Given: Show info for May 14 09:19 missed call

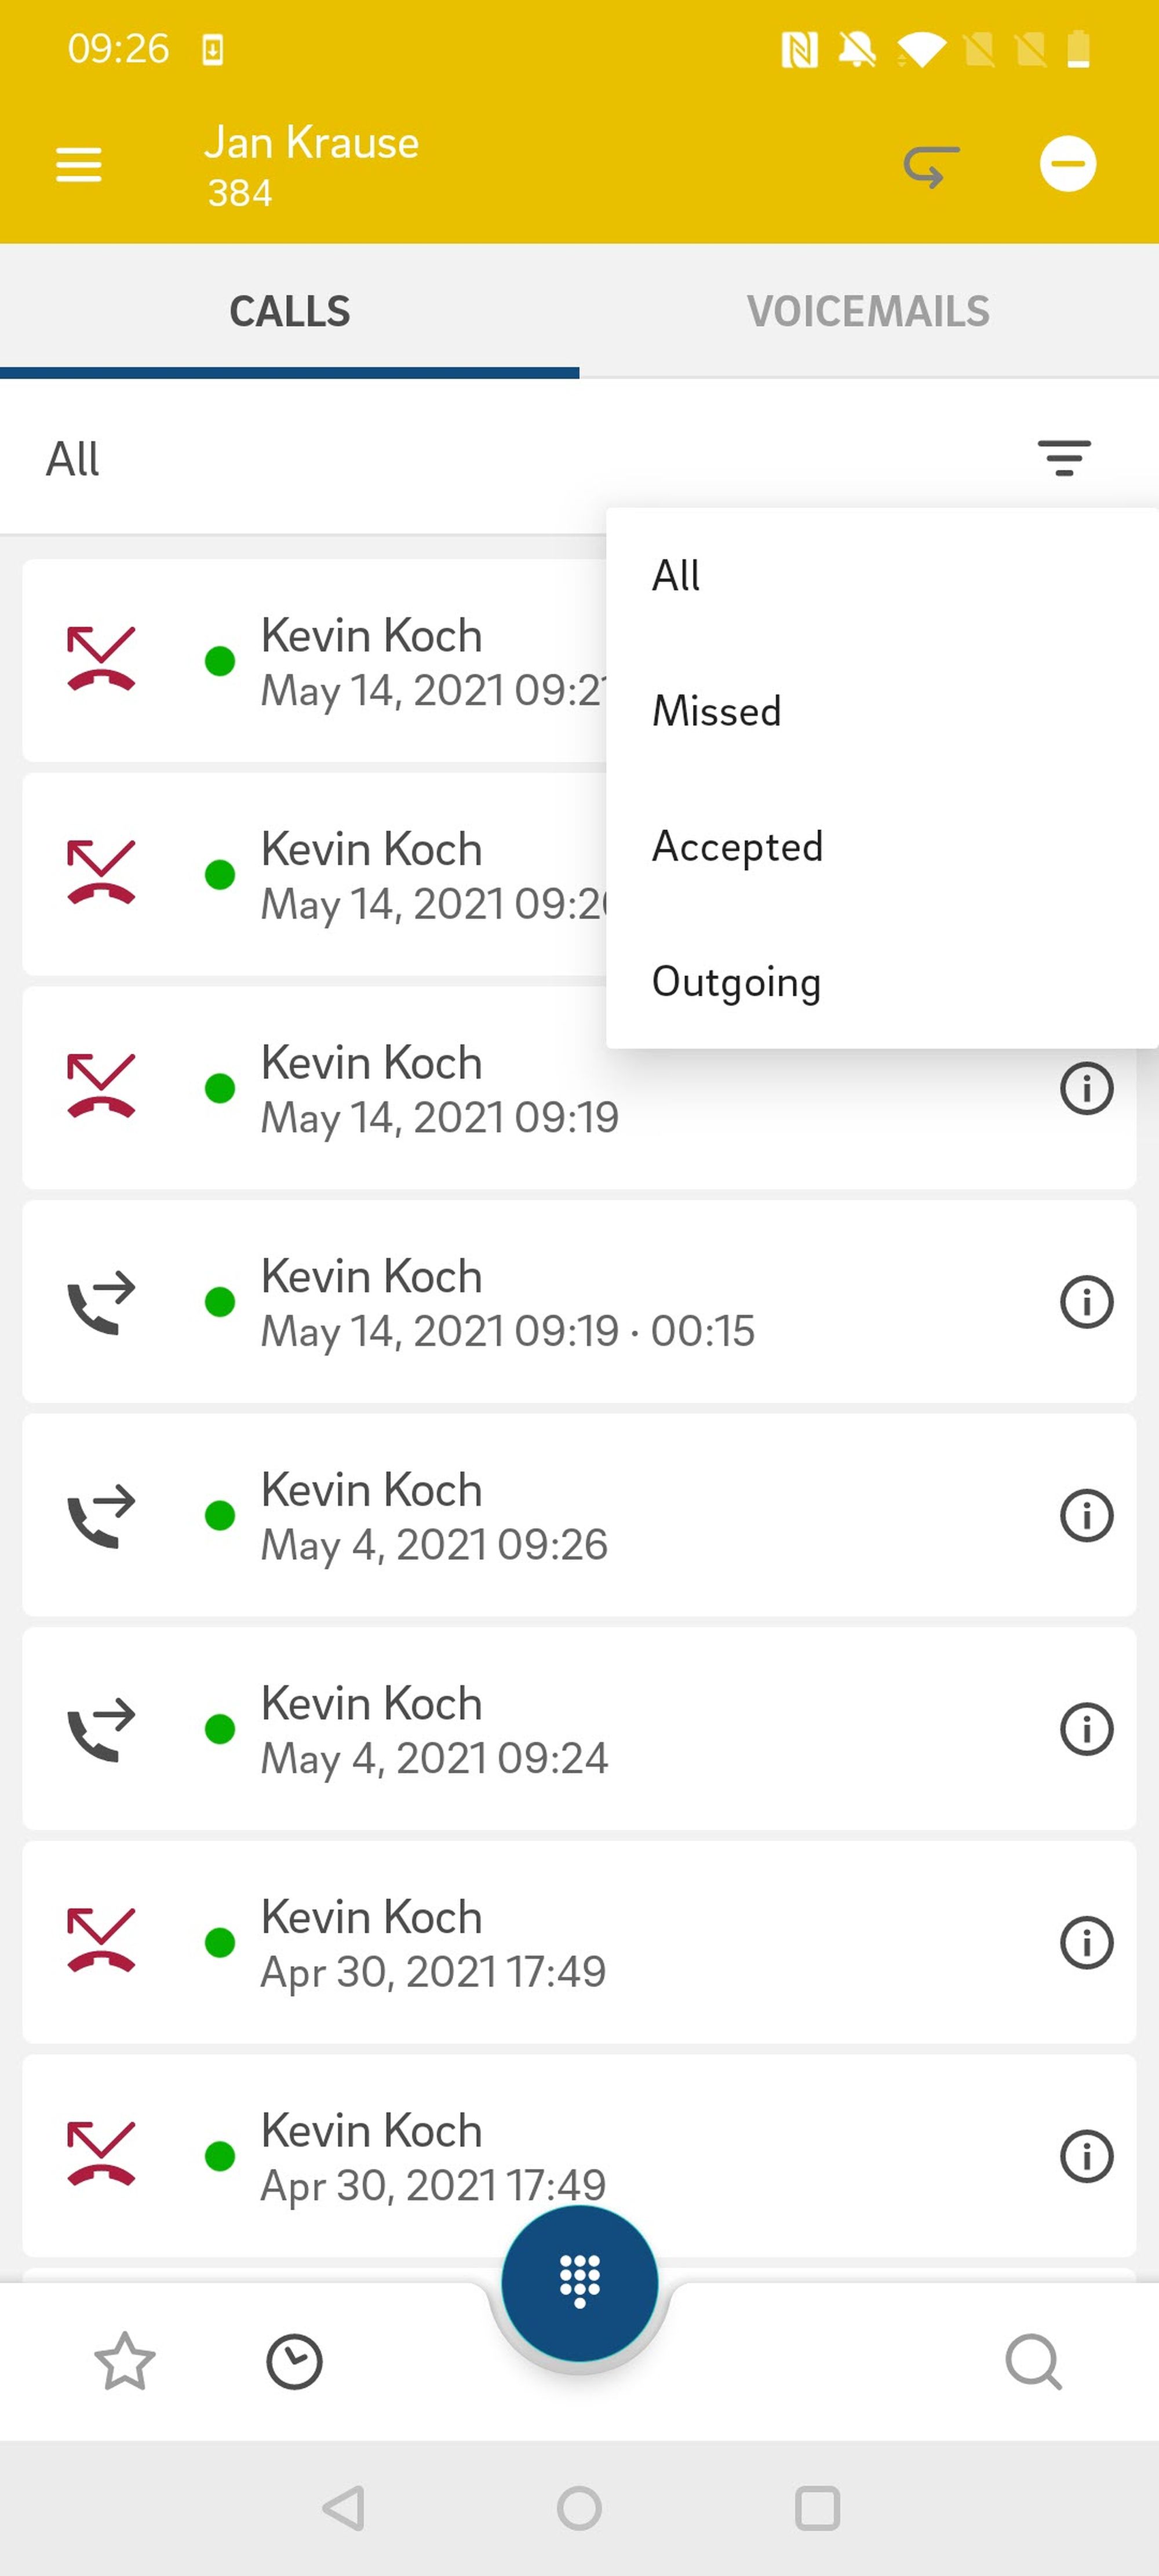Looking at the screenshot, I should (1086, 1088).
